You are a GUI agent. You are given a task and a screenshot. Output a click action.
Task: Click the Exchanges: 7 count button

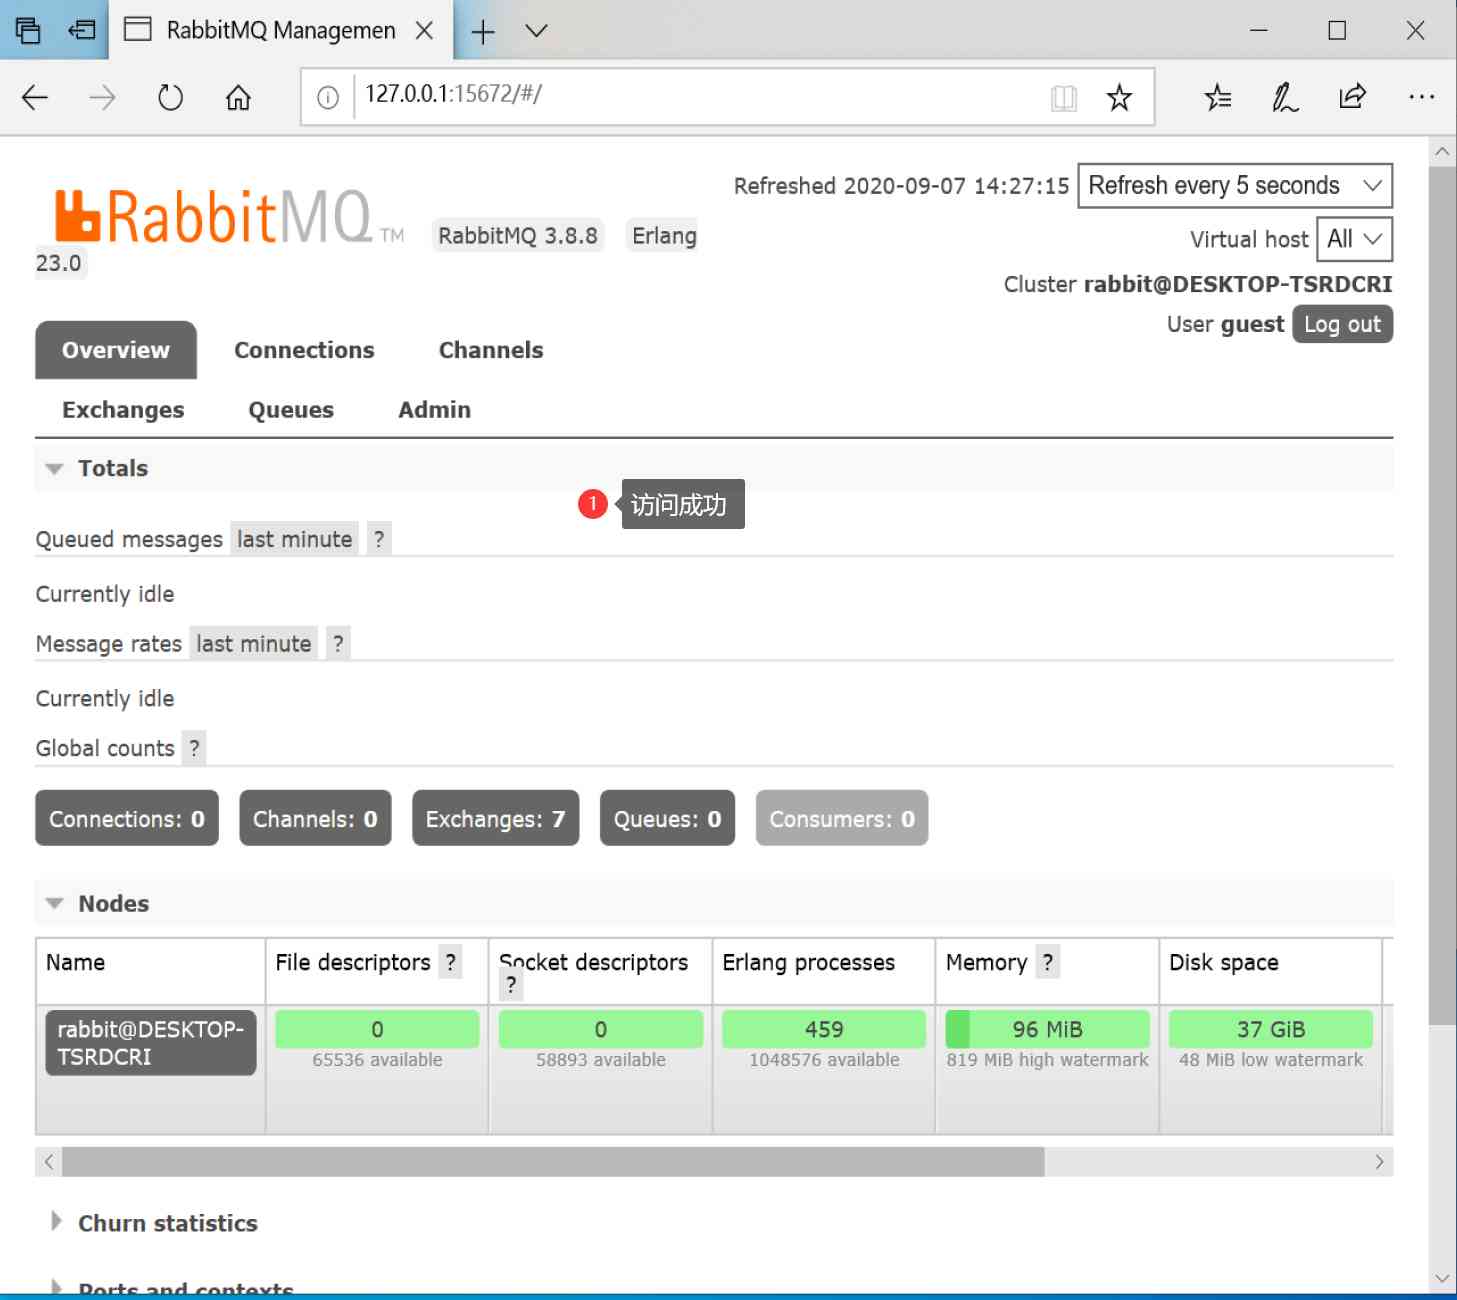(x=495, y=819)
